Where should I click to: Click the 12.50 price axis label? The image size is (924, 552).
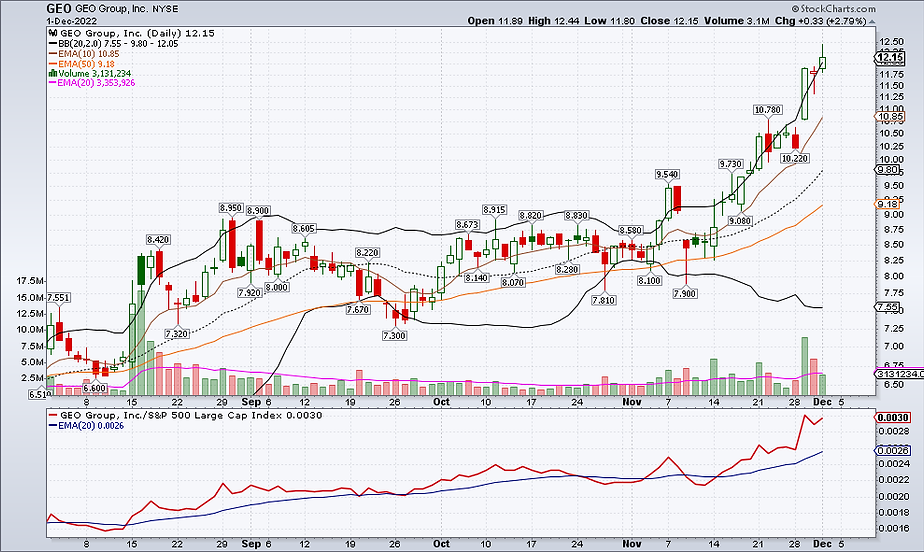[890, 42]
